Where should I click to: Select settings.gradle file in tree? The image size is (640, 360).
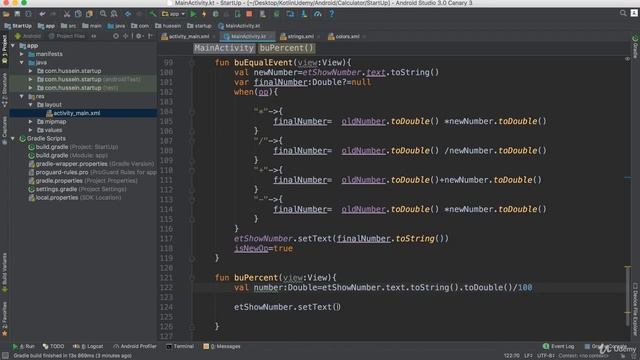click(x=77, y=189)
